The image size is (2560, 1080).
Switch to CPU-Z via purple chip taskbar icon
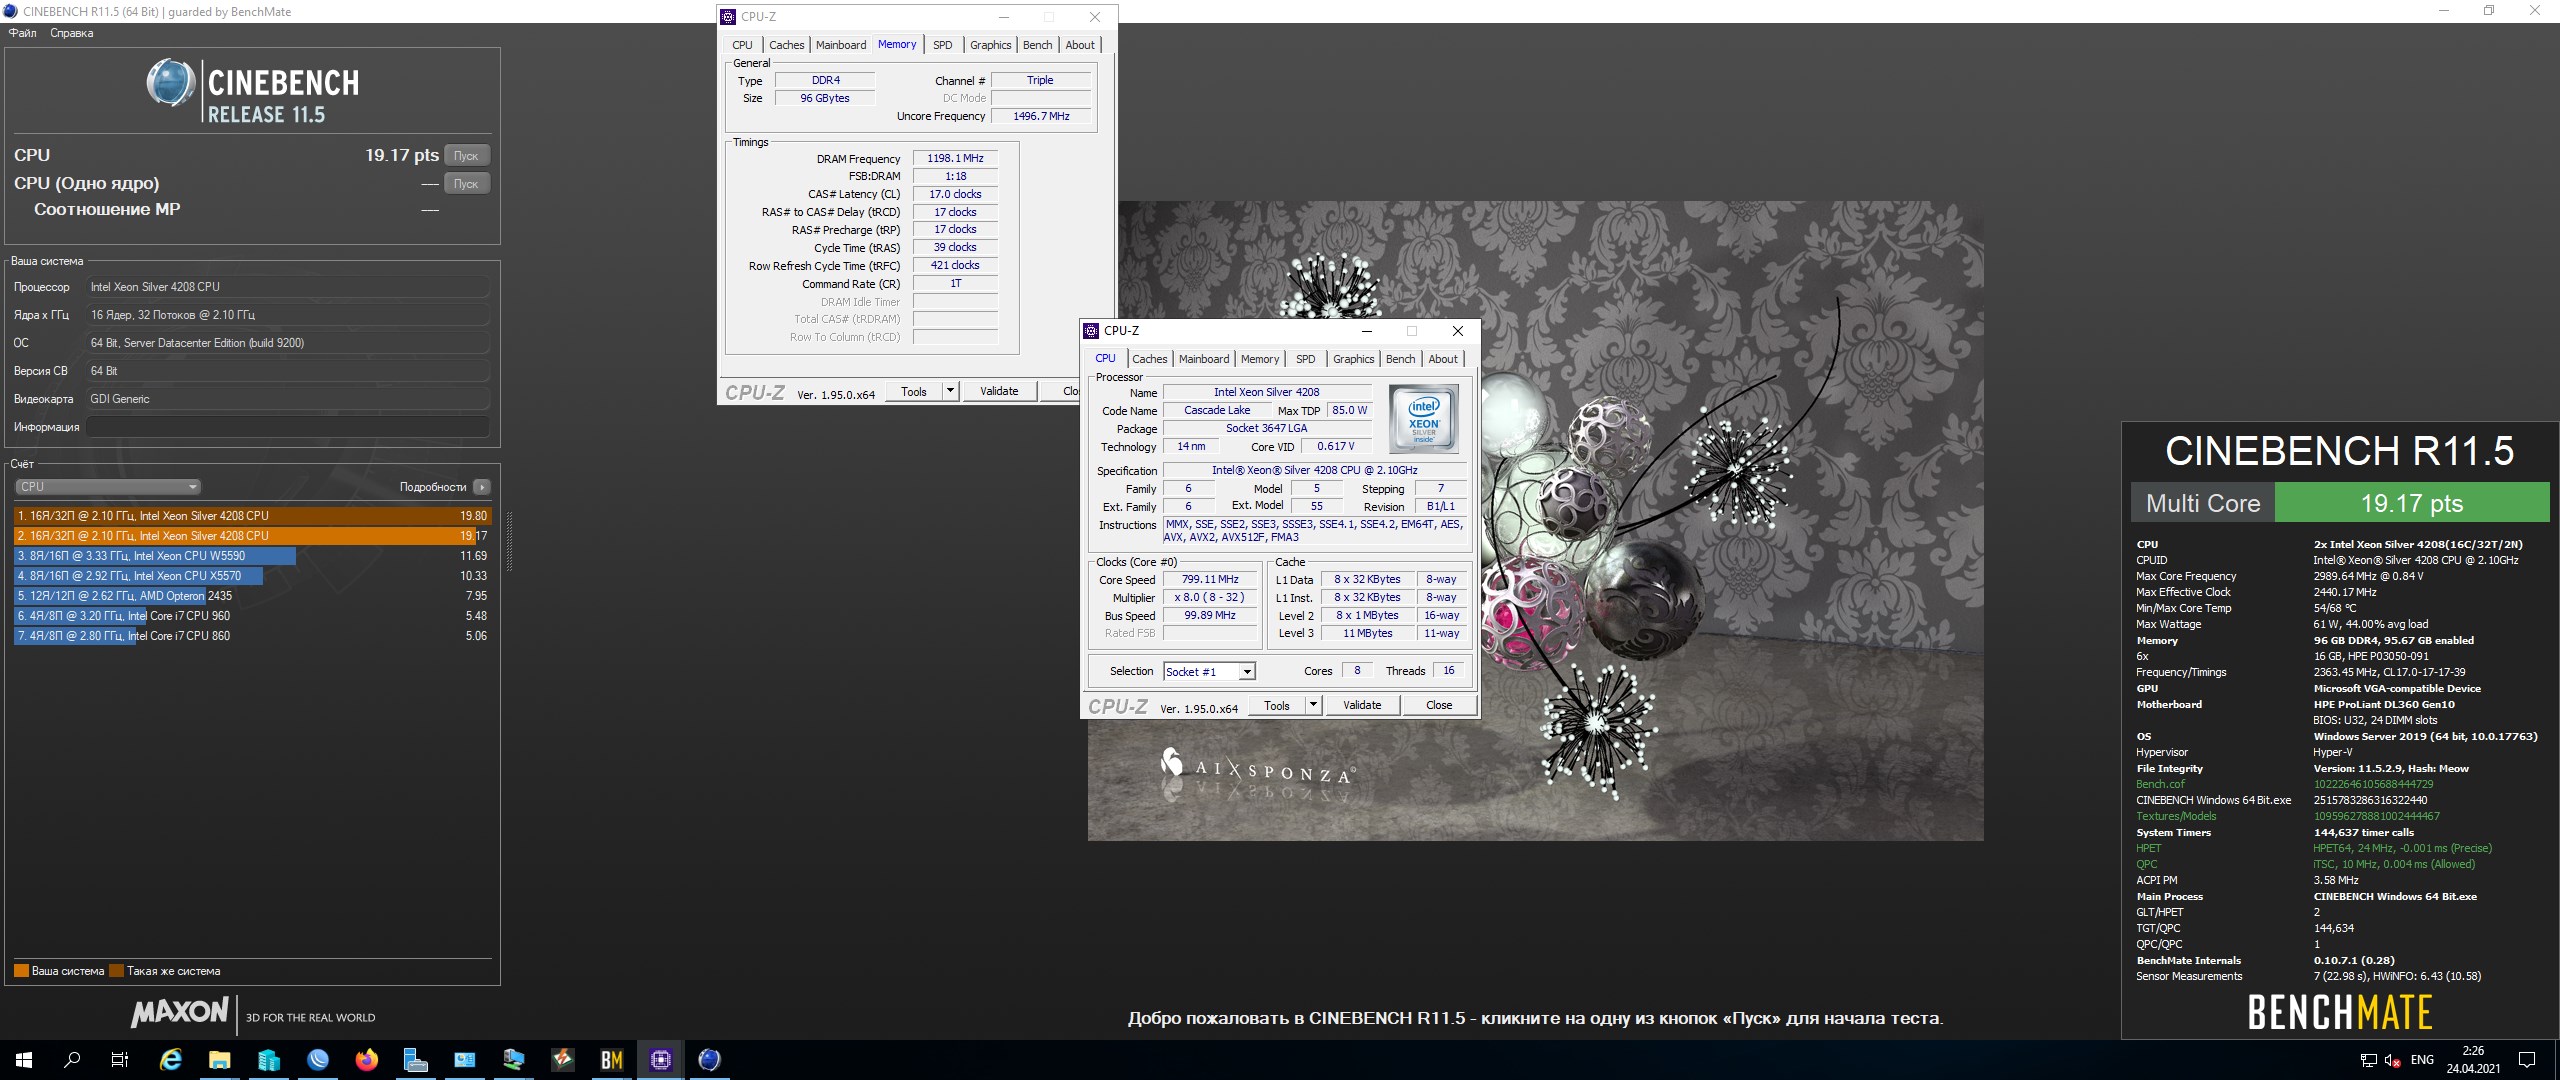tap(661, 1060)
